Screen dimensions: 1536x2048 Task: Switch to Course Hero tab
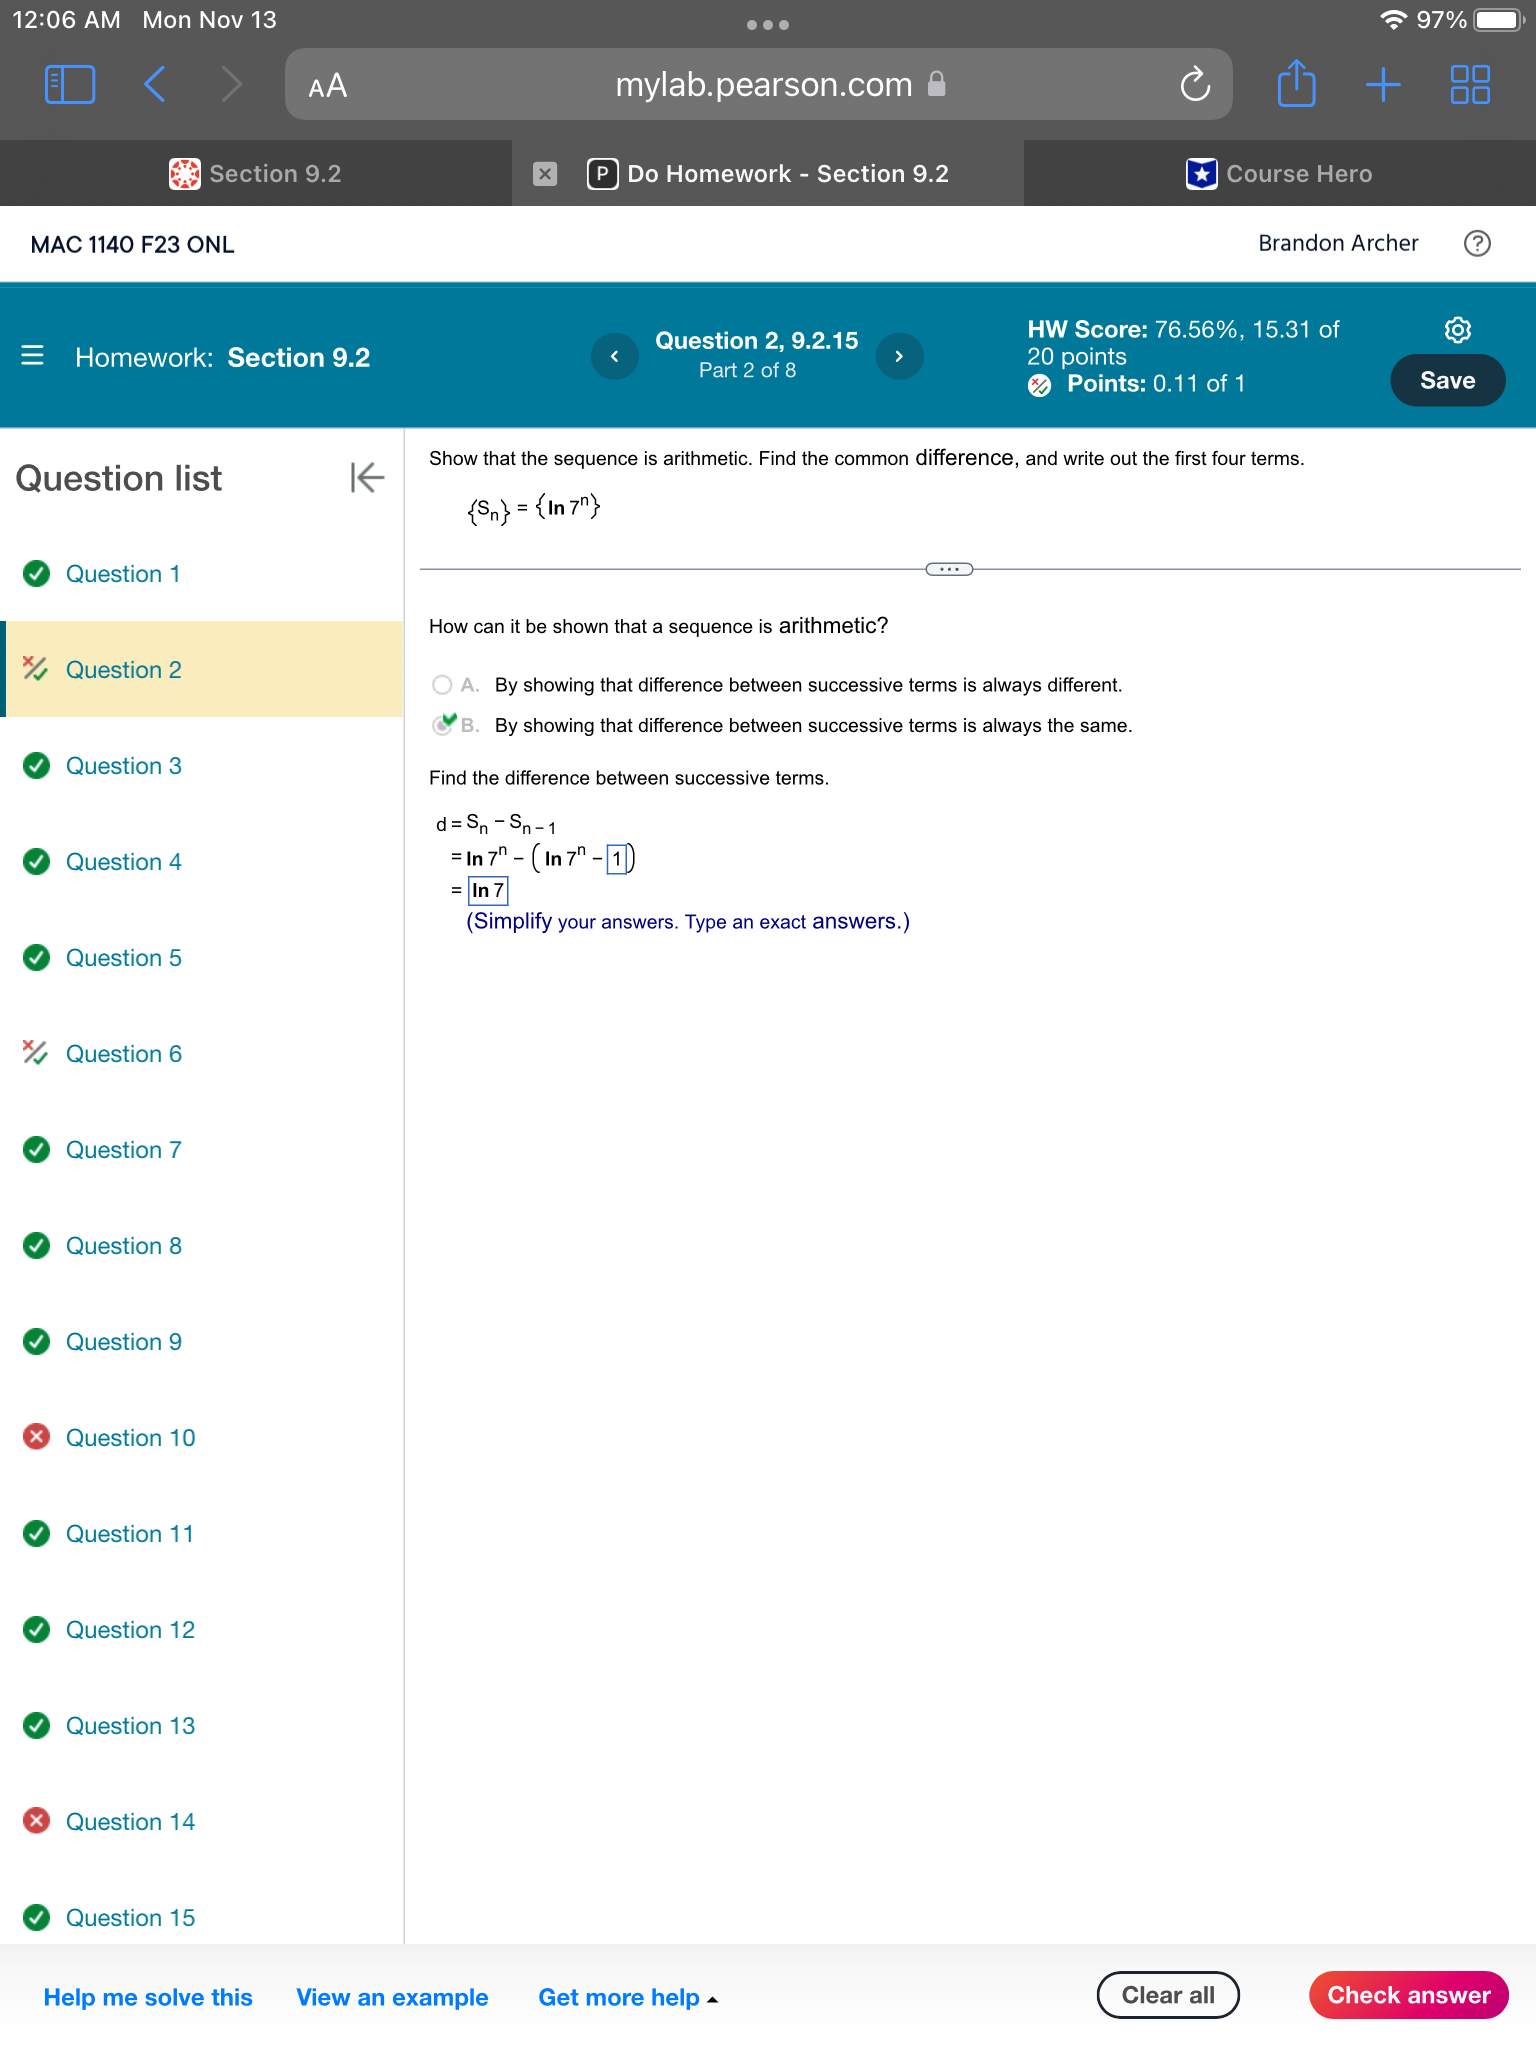point(1280,174)
